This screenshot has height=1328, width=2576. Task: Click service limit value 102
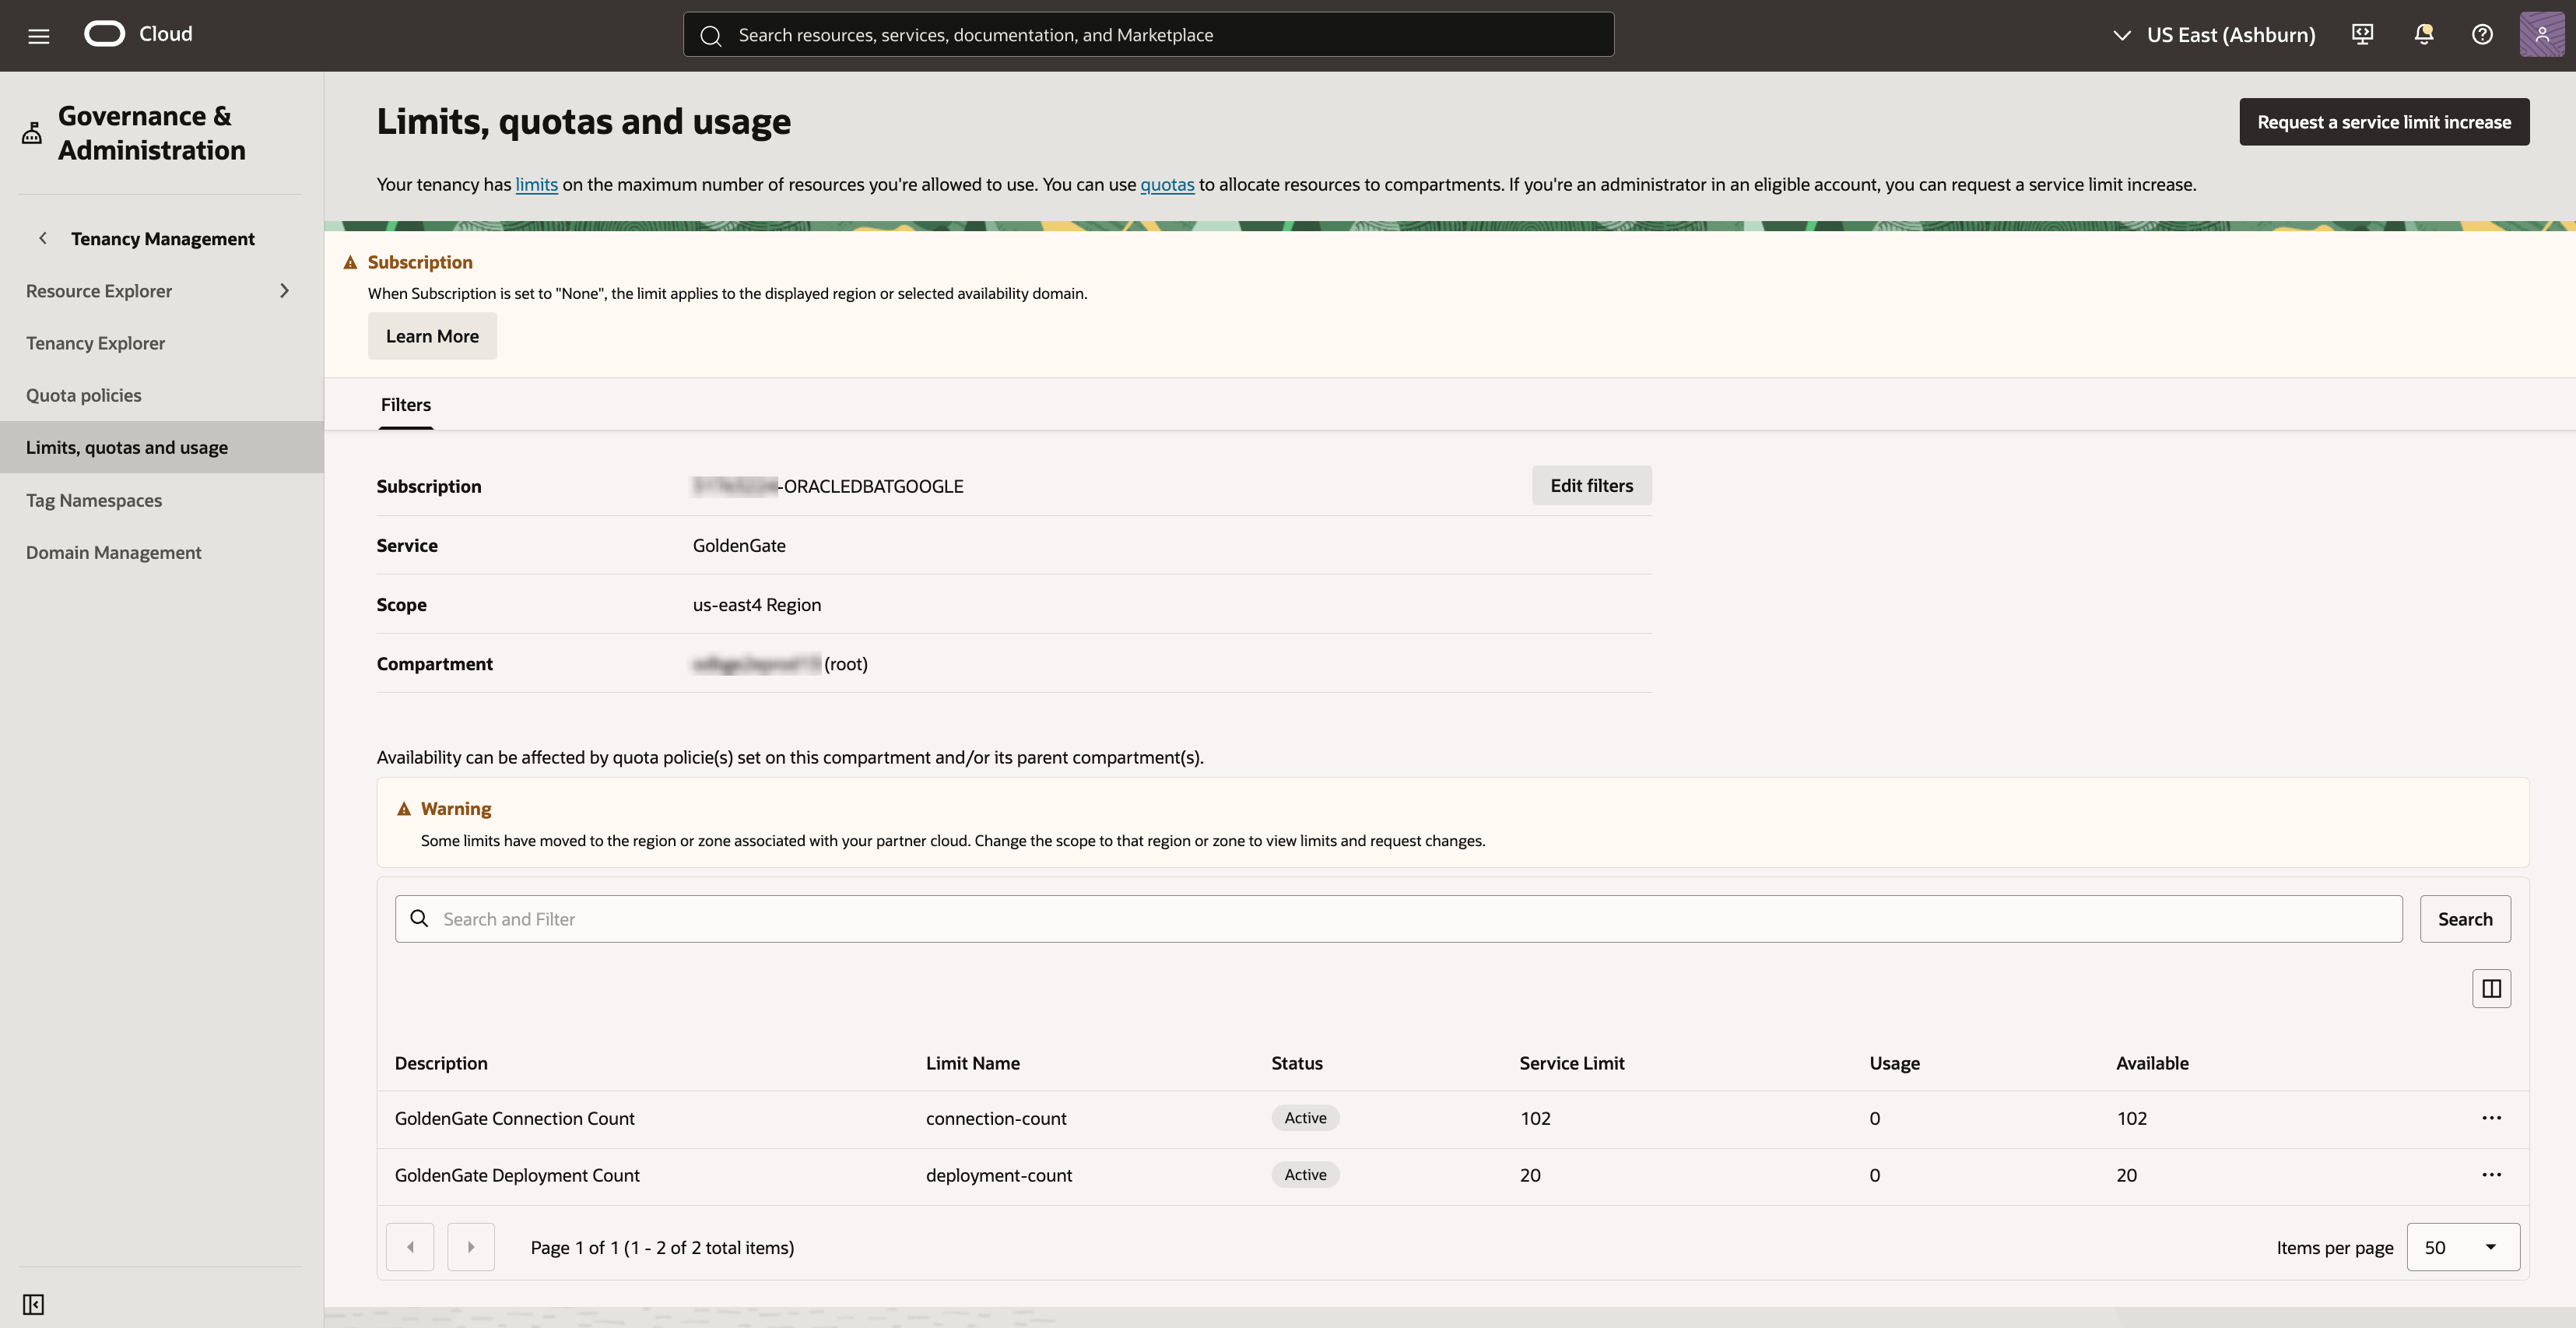(1535, 1118)
